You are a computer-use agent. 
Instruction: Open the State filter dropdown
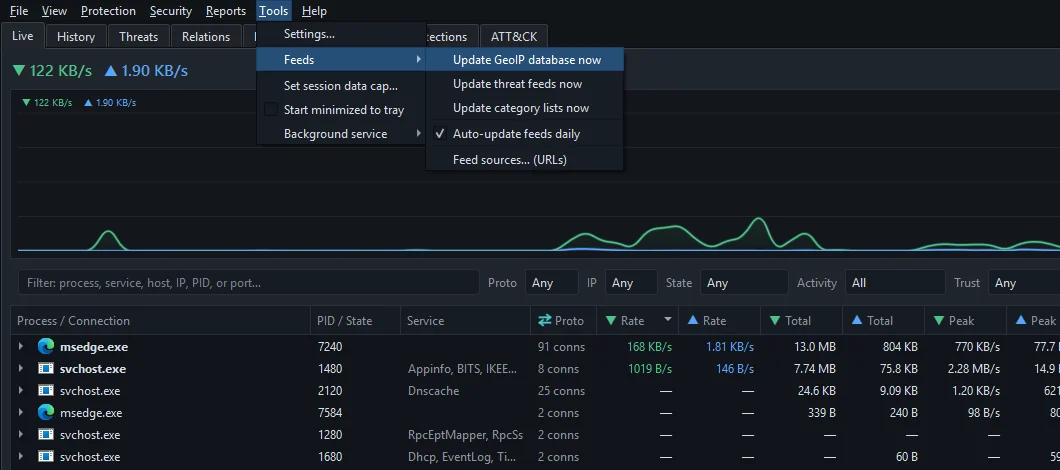coord(744,283)
